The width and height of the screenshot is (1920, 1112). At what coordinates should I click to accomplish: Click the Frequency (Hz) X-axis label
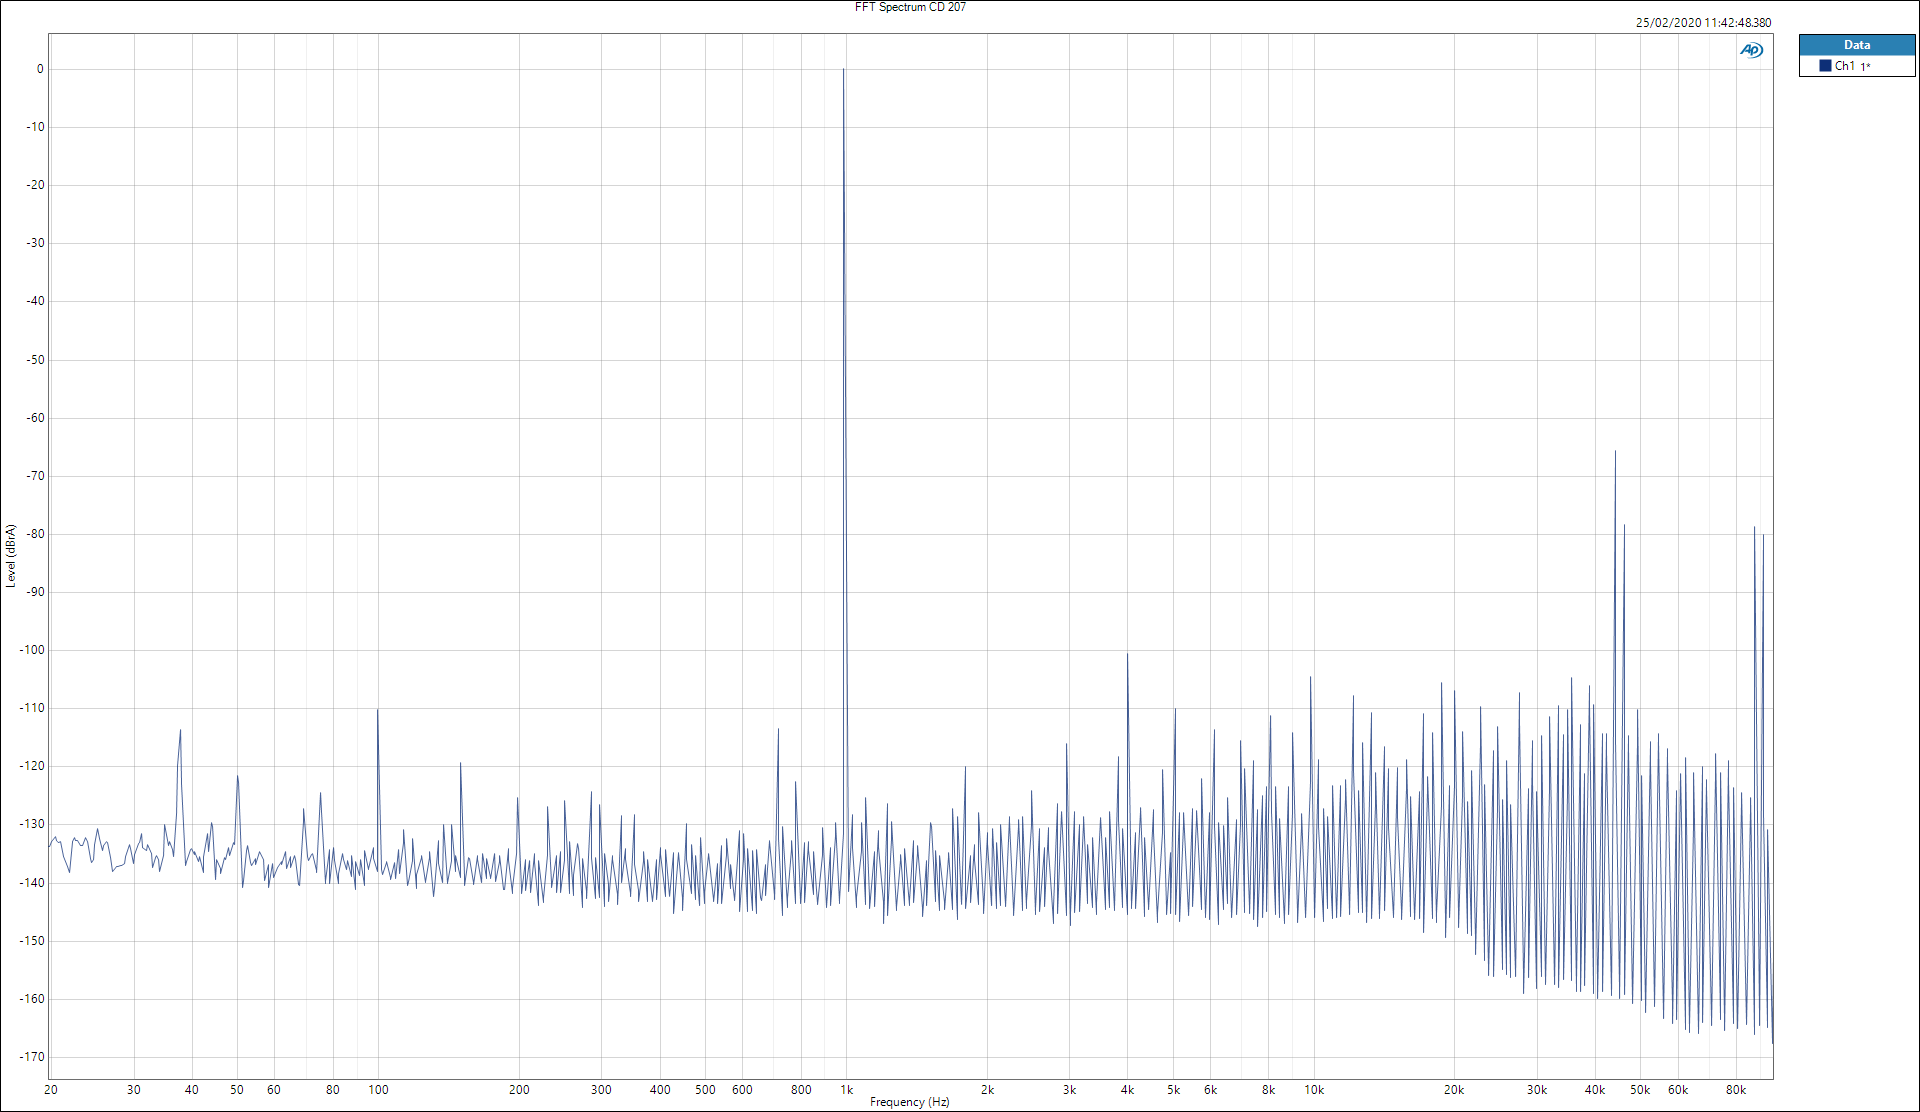coord(909,1102)
